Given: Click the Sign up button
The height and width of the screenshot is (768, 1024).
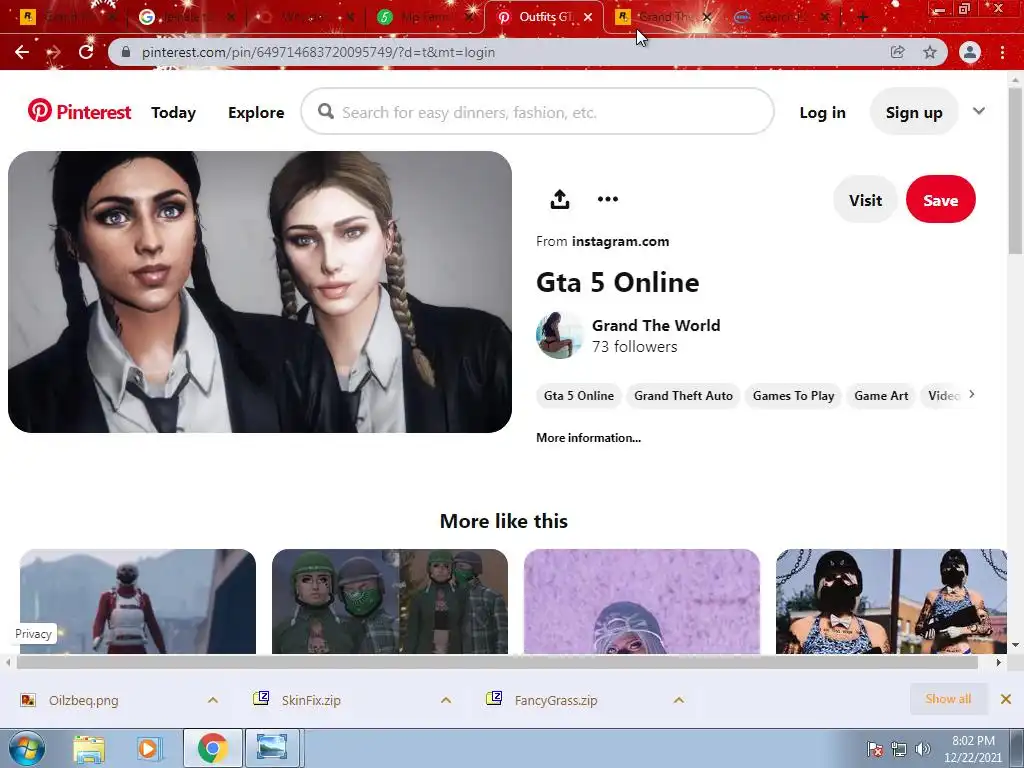Looking at the screenshot, I should pos(914,112).
